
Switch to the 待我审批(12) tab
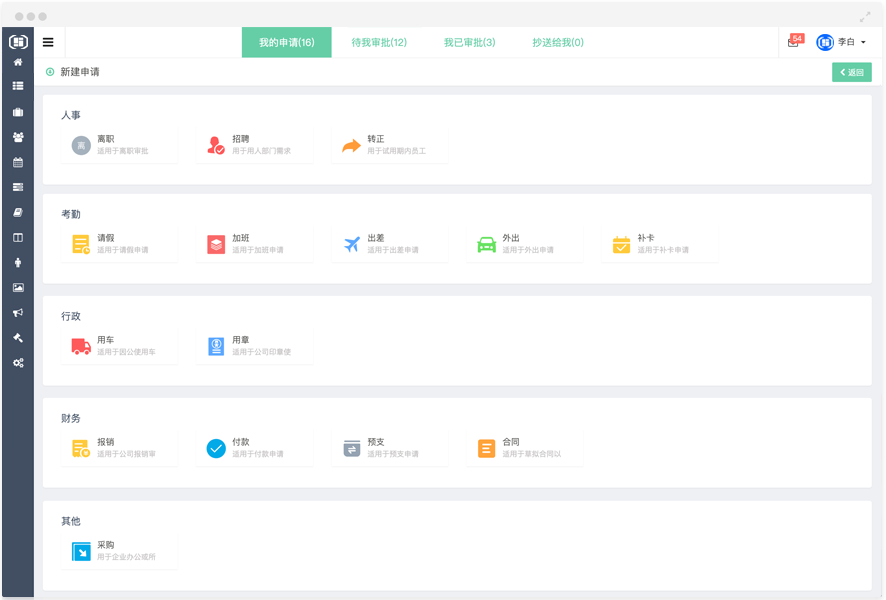pyautogui.click(x=379, y=42)
